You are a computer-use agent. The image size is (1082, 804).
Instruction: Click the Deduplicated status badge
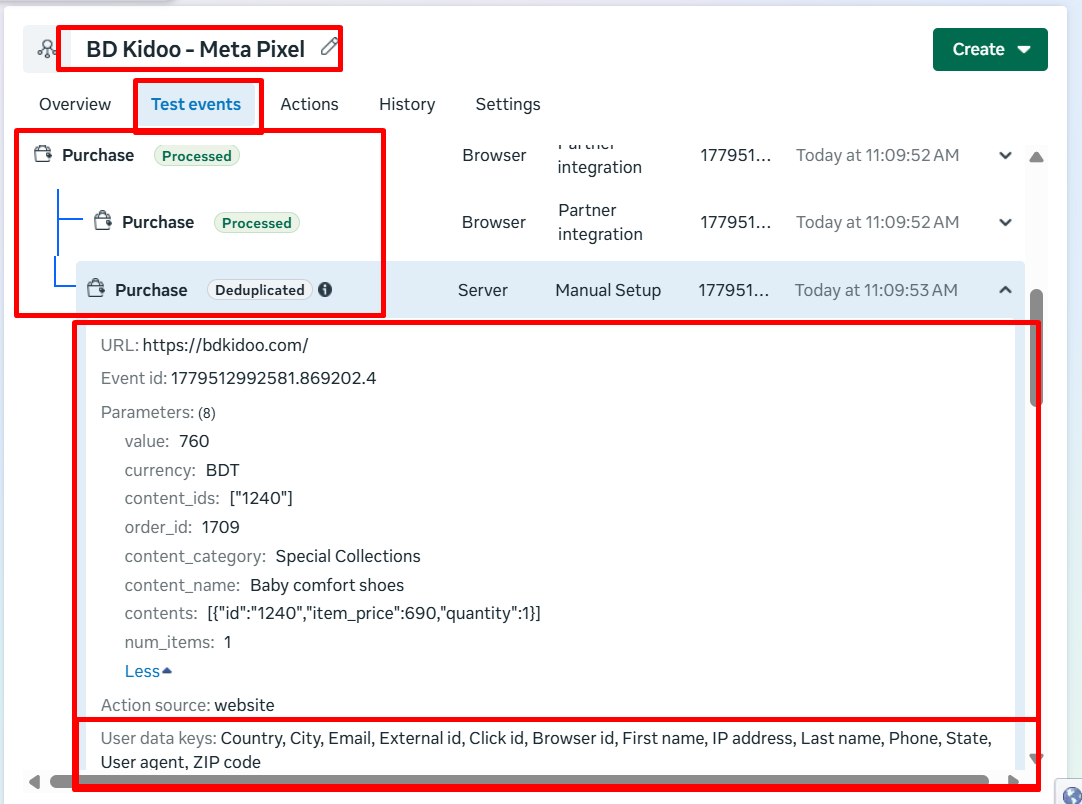(x=259, y=290)
